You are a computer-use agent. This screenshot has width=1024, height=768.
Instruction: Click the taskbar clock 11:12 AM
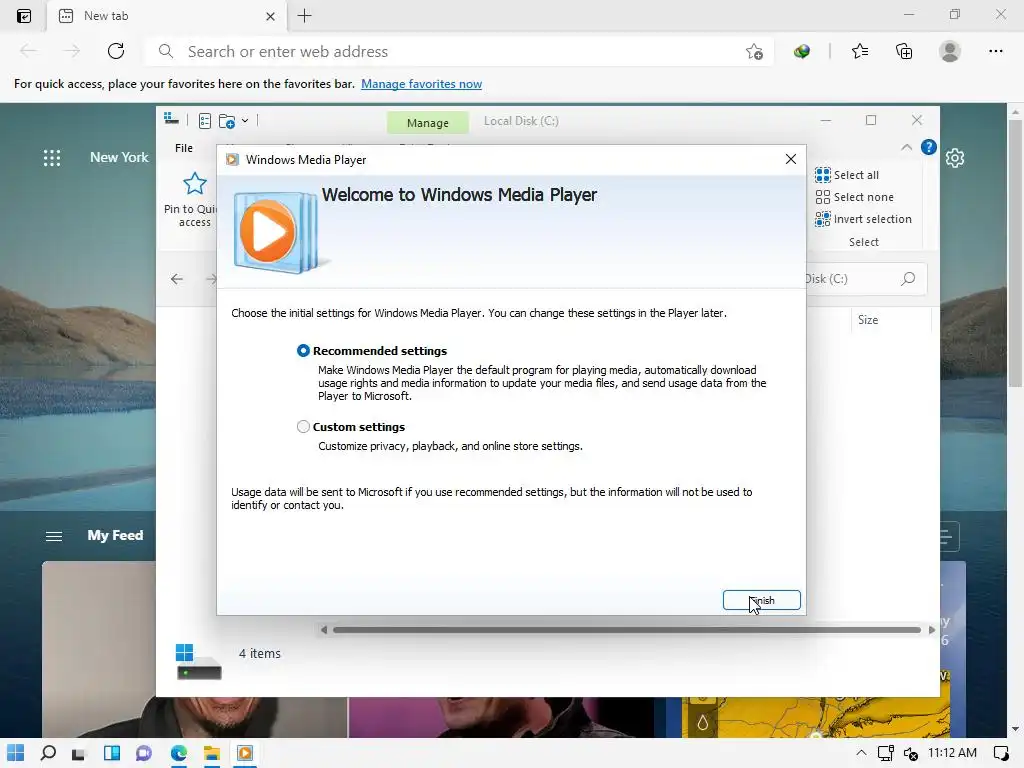tap(952, 753)
